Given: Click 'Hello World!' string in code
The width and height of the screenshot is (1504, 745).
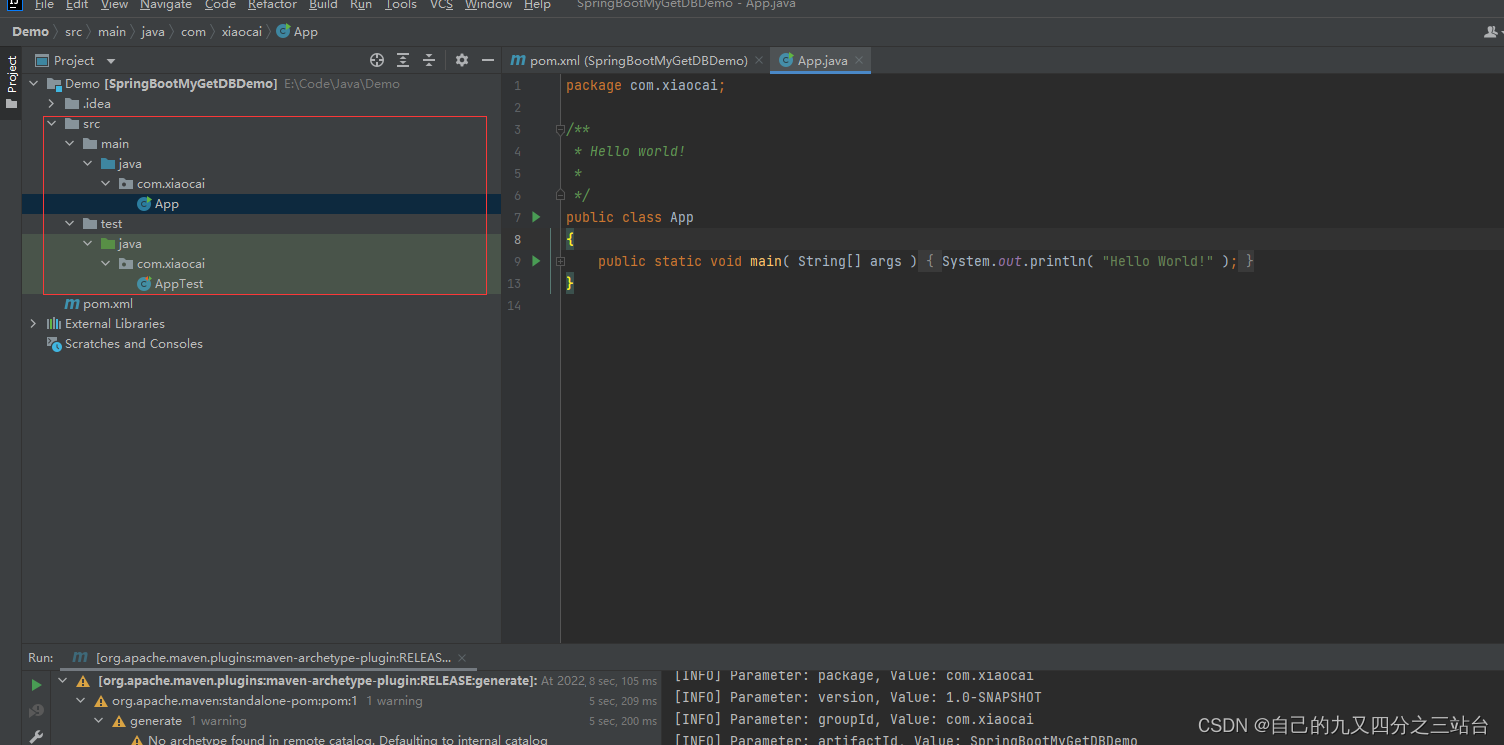Looking at the screenshot, I should 1158,261.
